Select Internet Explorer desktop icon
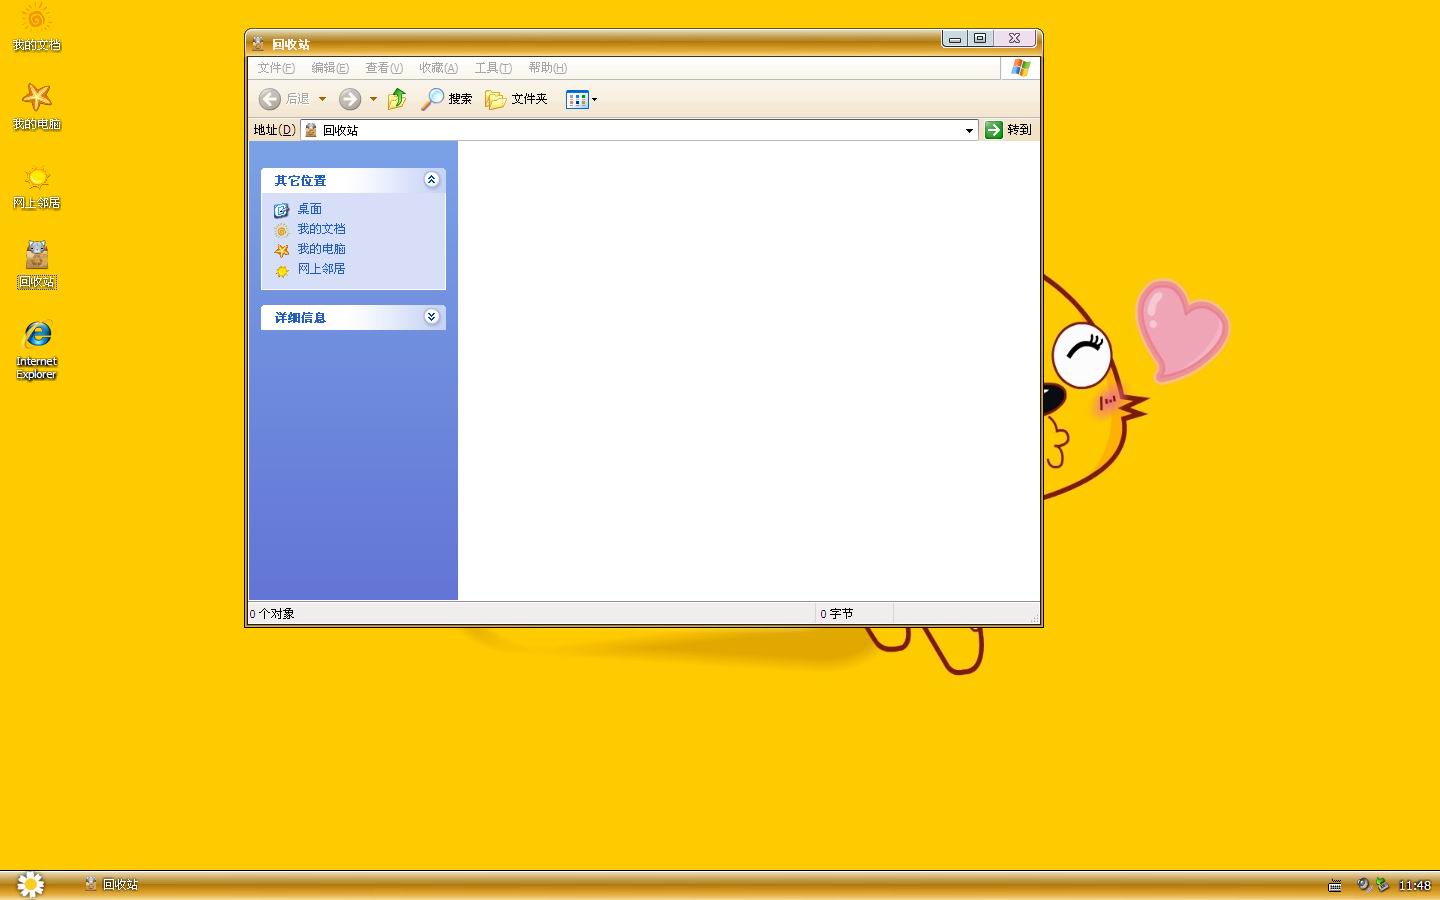1440x900 pixels. tap(36, 349)
